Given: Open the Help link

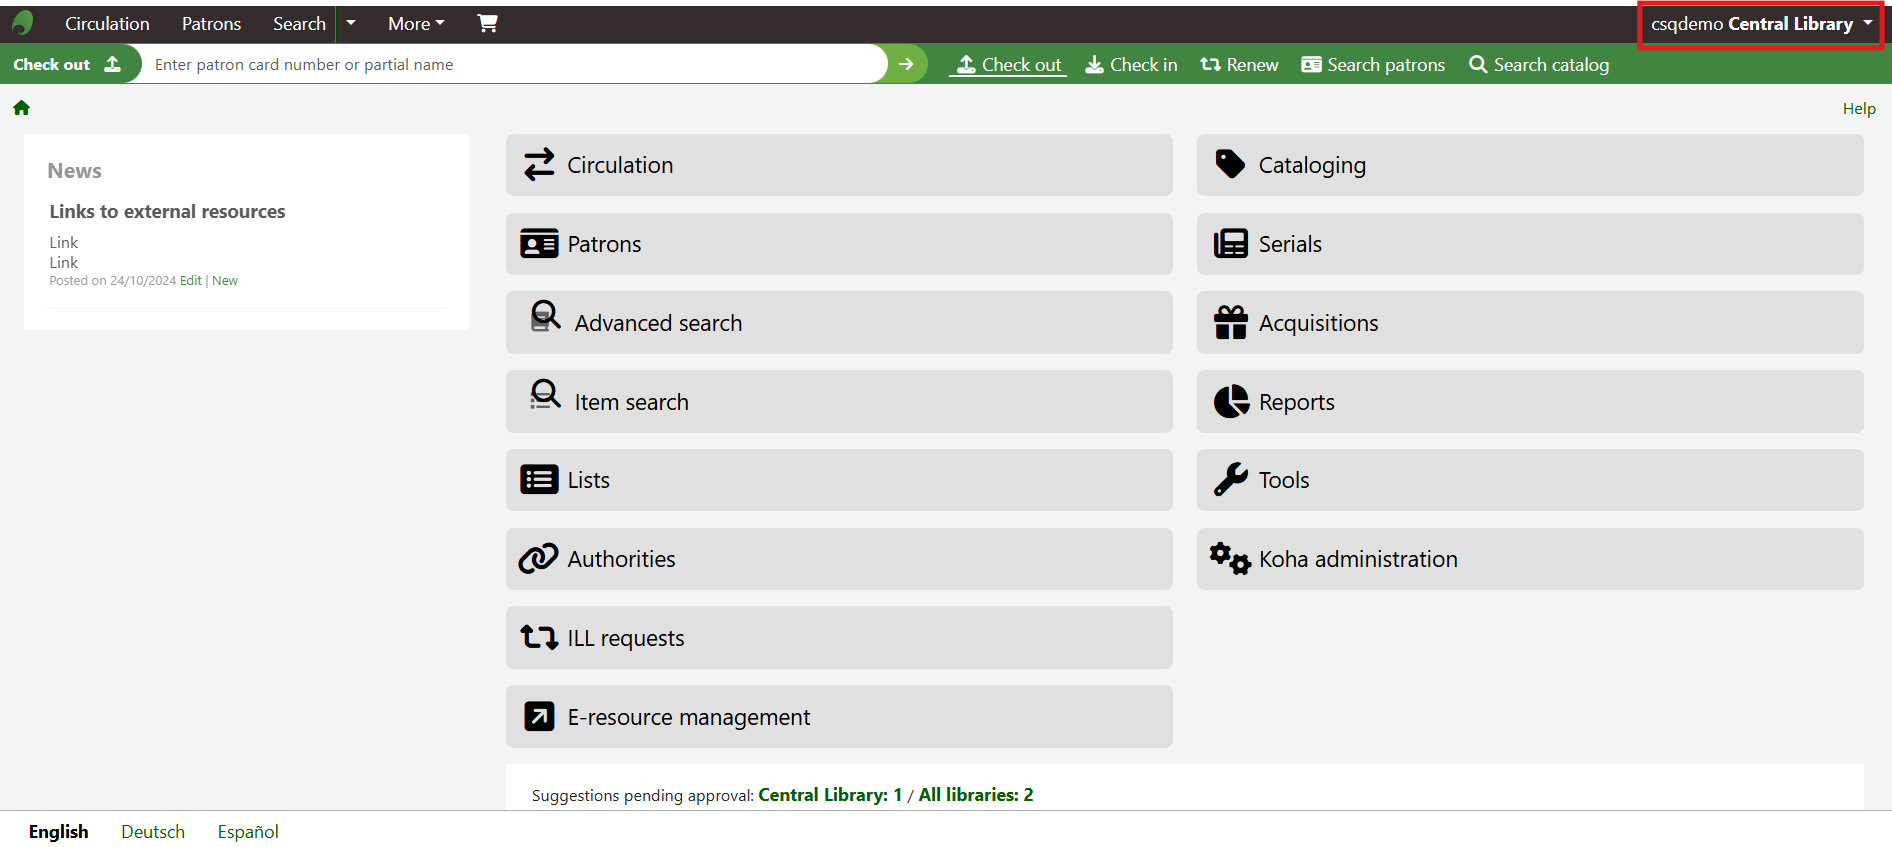Looking at the screenshot, I should [x=1859, y=108].
